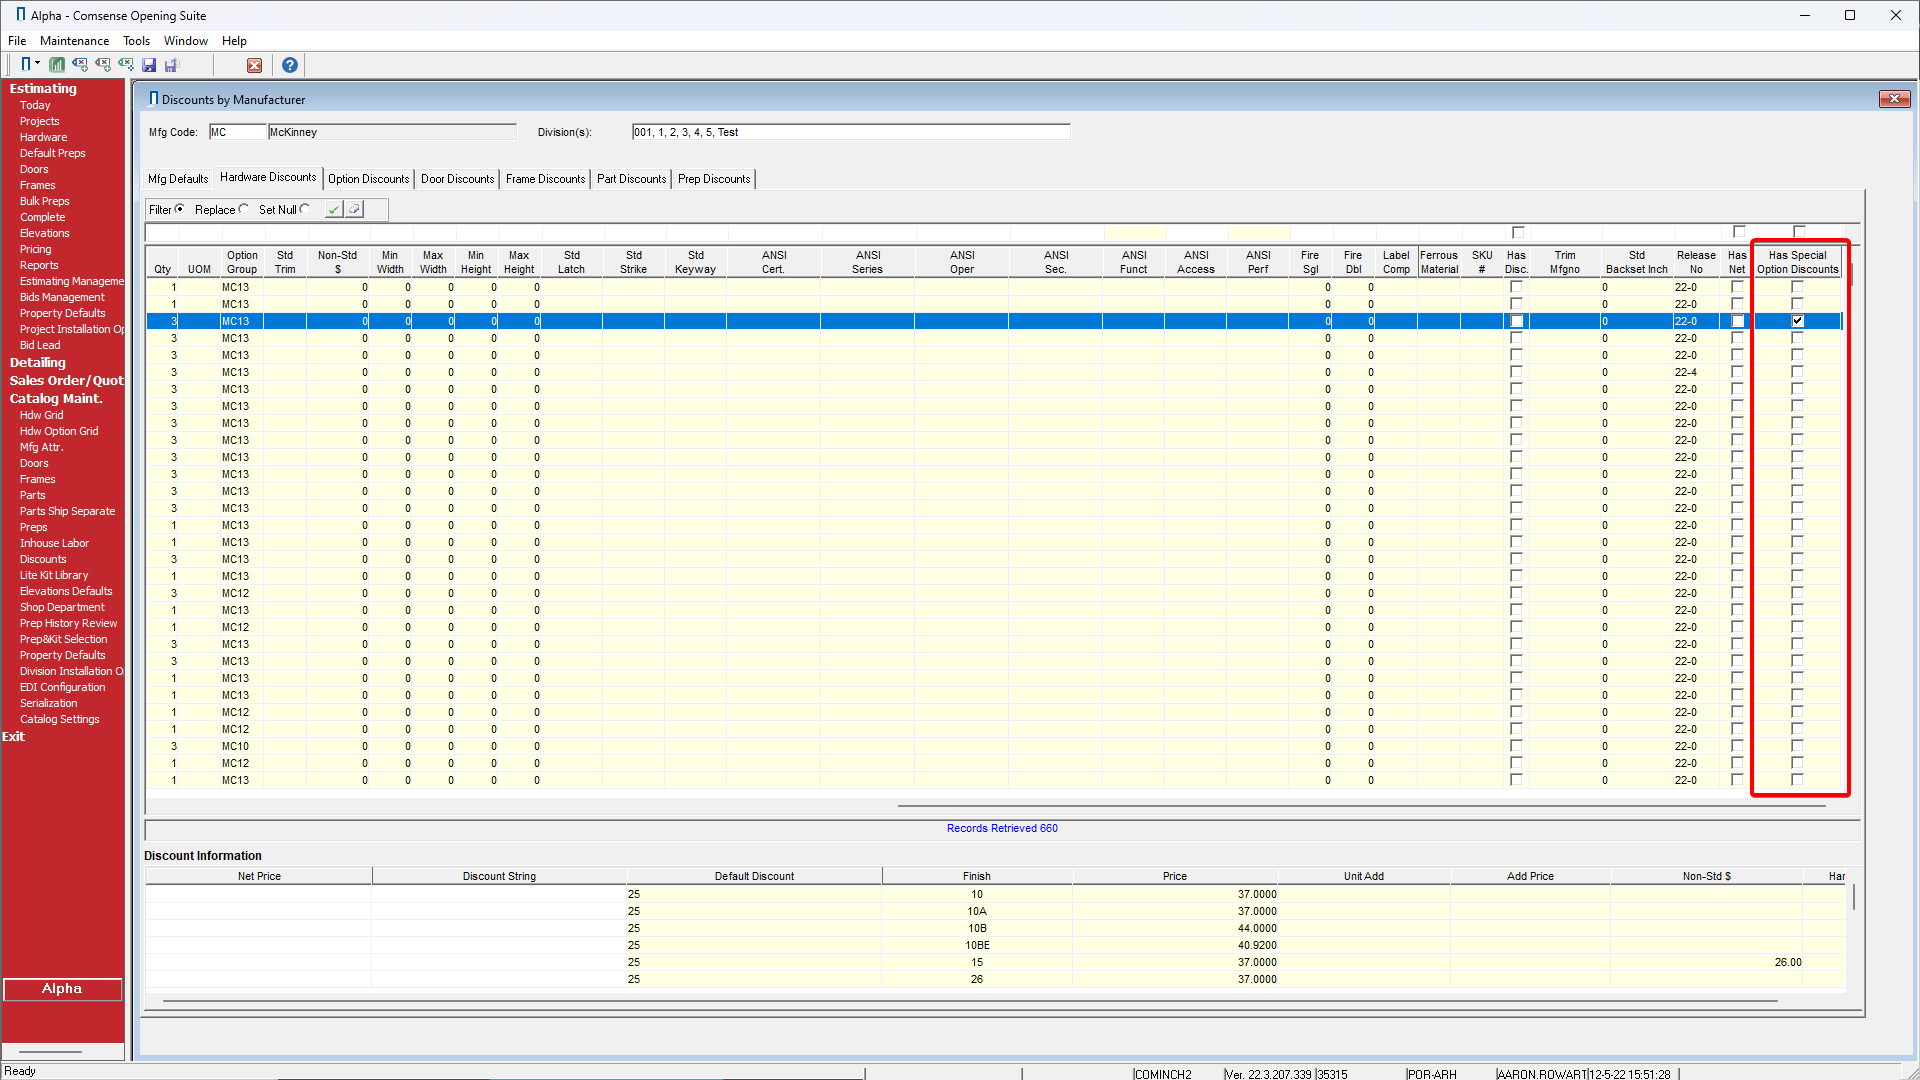
Task: Open the Maintenance menu
Action: [x=74, y=41]
